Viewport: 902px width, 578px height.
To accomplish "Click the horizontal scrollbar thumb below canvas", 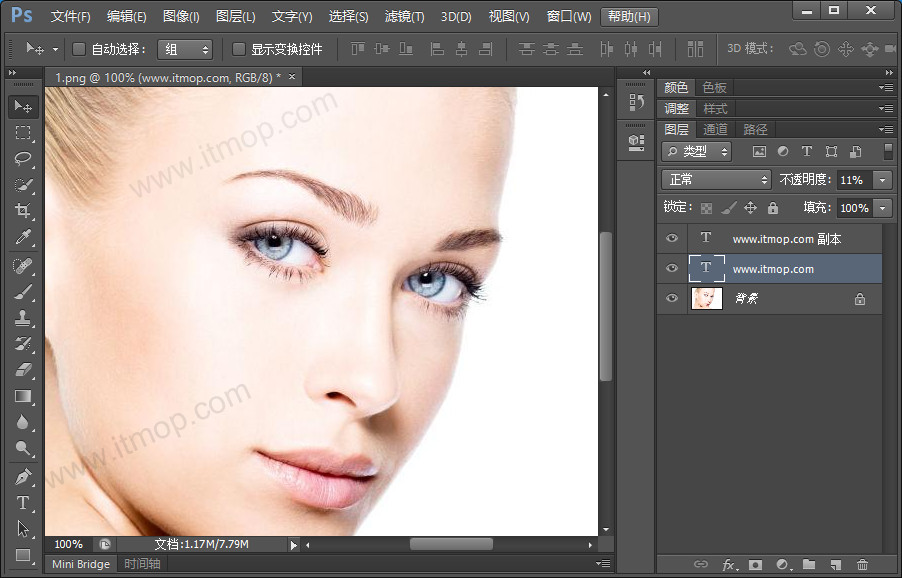I will tap(451, 544).
